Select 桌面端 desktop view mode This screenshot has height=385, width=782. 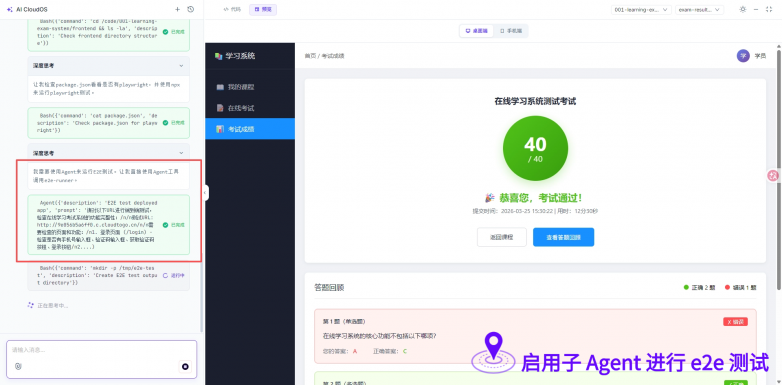point(477,31)
